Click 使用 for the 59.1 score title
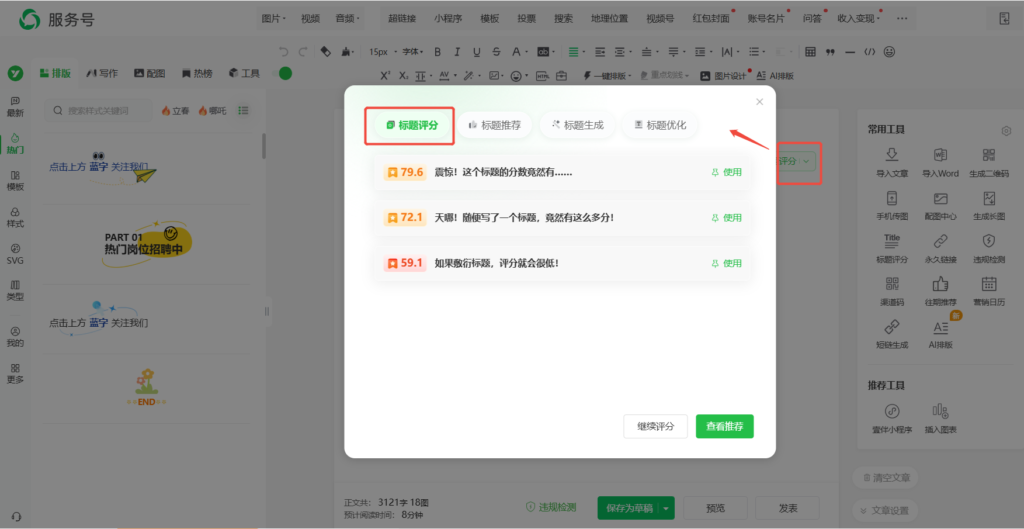This screenshot has height=529, width=1024. point(727,263)
